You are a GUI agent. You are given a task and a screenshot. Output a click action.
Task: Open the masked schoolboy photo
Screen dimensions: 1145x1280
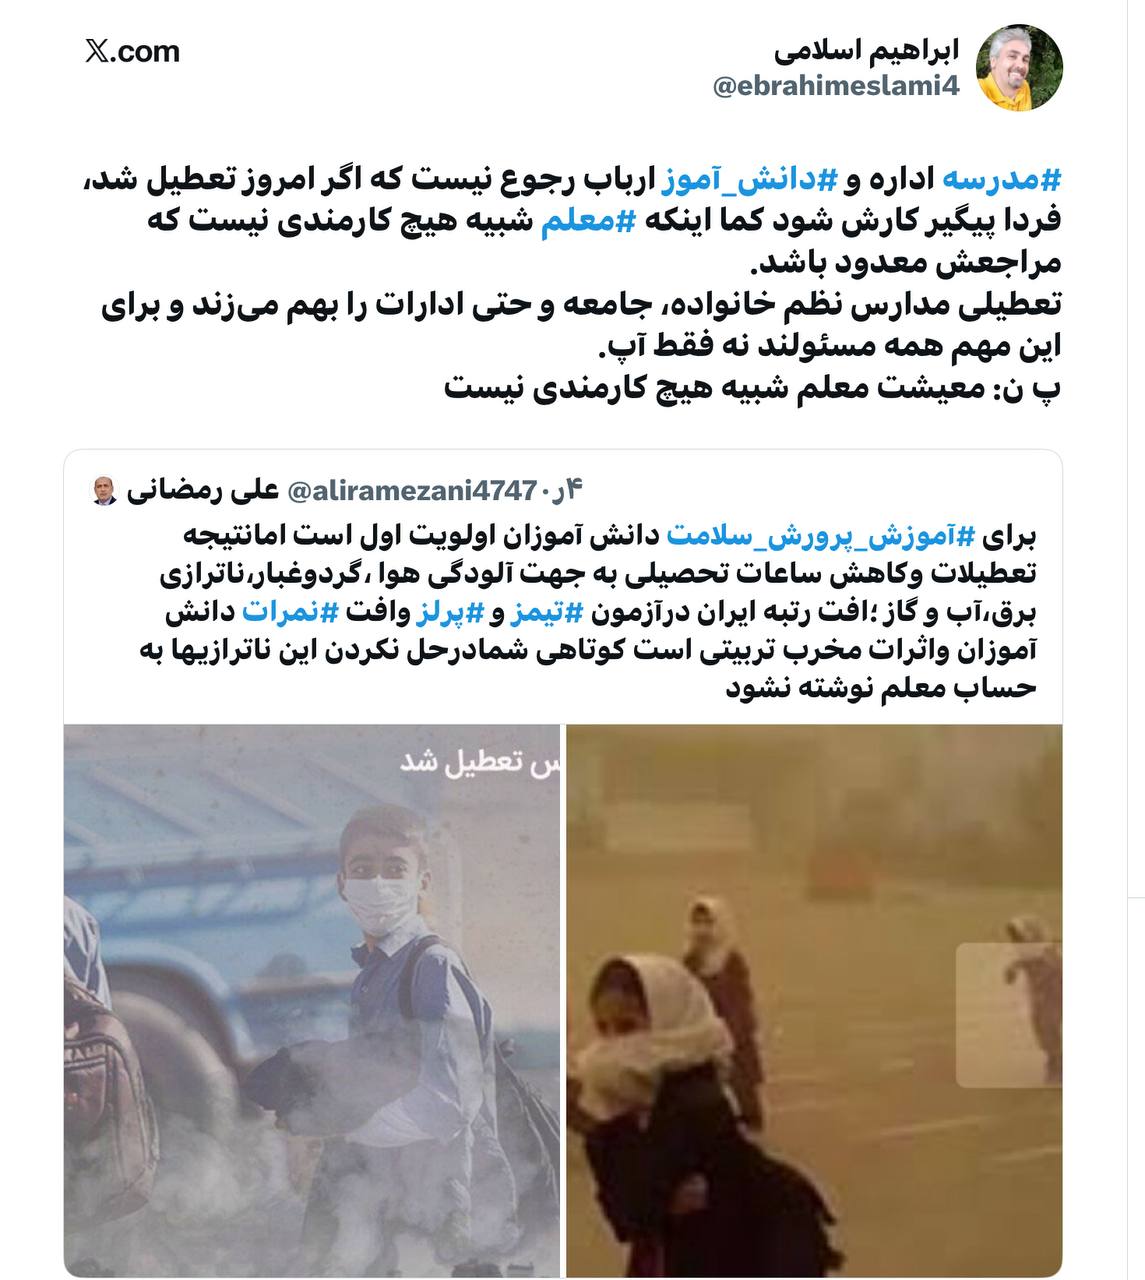point(312,1000)
